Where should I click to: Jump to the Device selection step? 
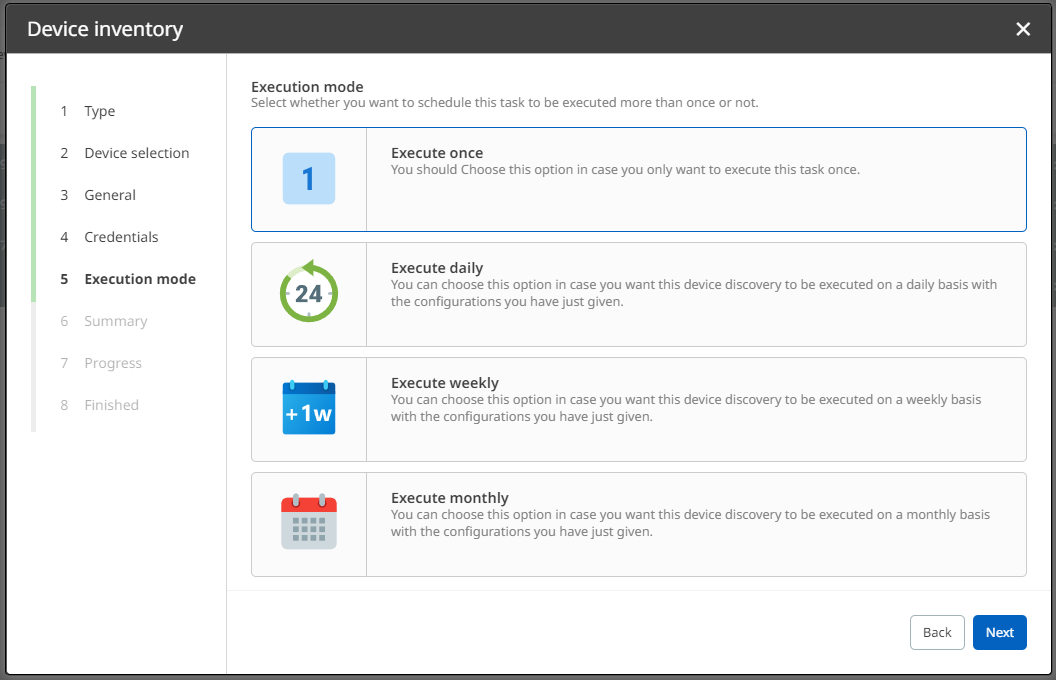point(136,153)
